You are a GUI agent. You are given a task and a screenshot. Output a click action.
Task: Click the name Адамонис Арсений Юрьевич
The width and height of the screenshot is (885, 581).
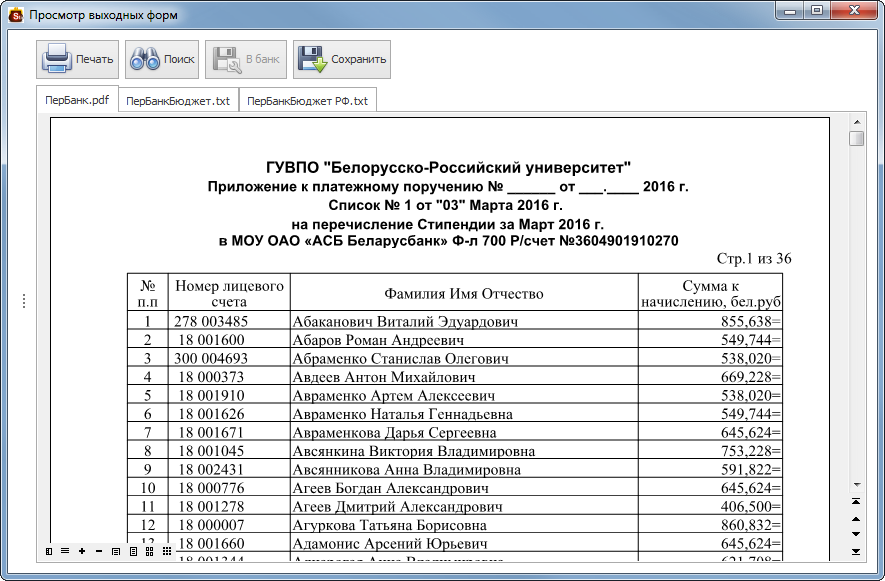point(390,544)
